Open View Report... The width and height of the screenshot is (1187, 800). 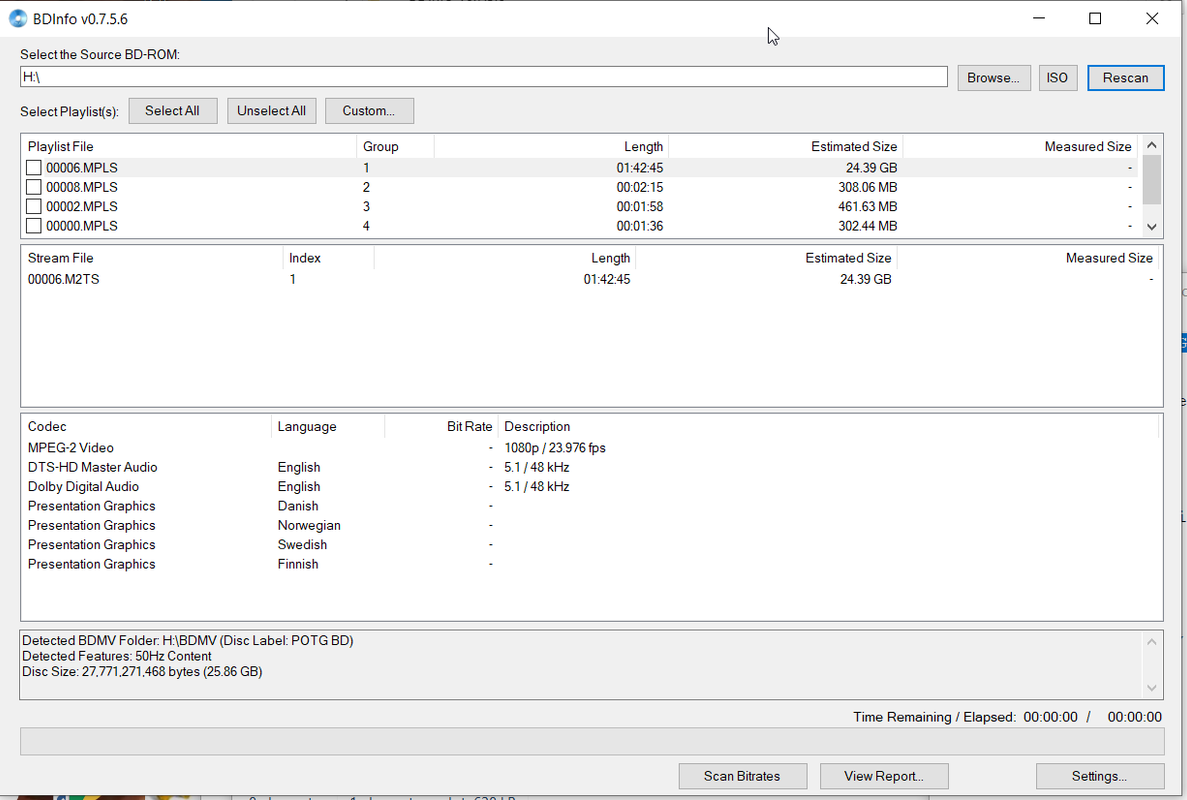[x=883, y=776]
